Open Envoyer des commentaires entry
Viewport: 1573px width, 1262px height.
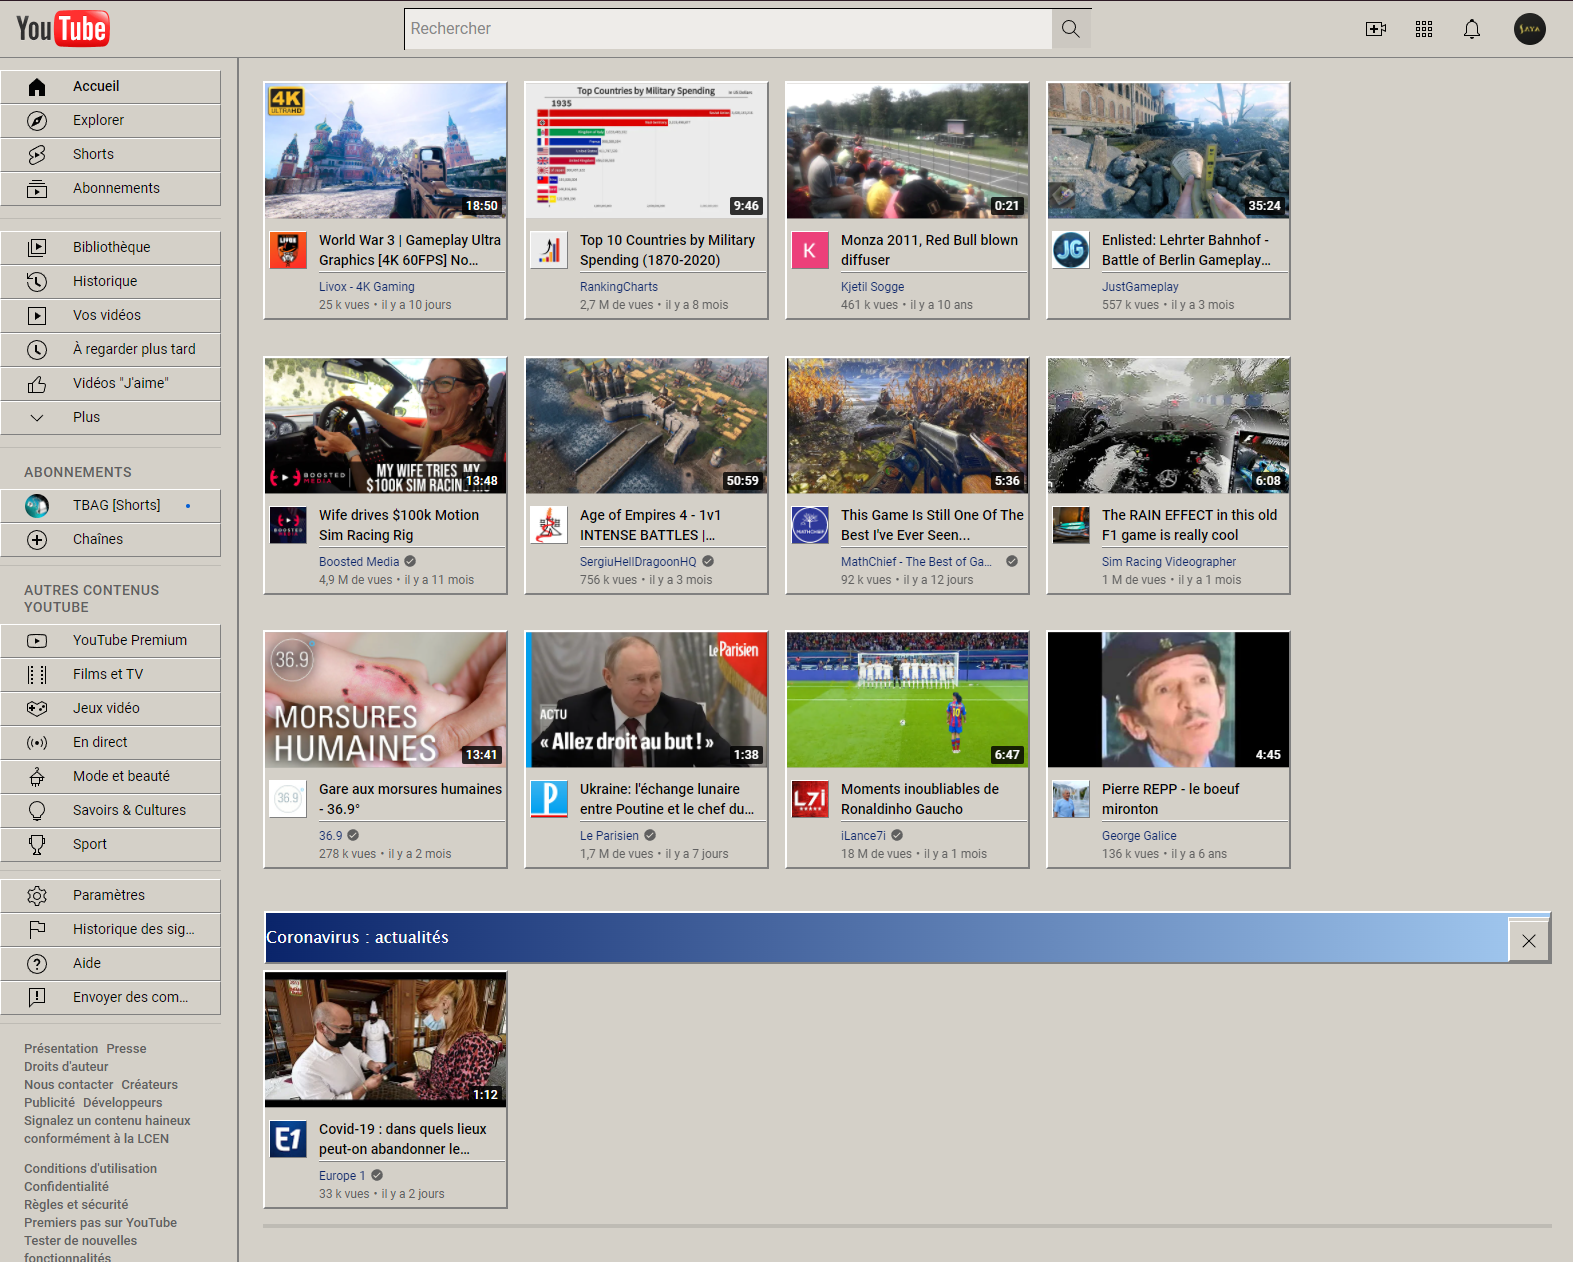[110, 998]
